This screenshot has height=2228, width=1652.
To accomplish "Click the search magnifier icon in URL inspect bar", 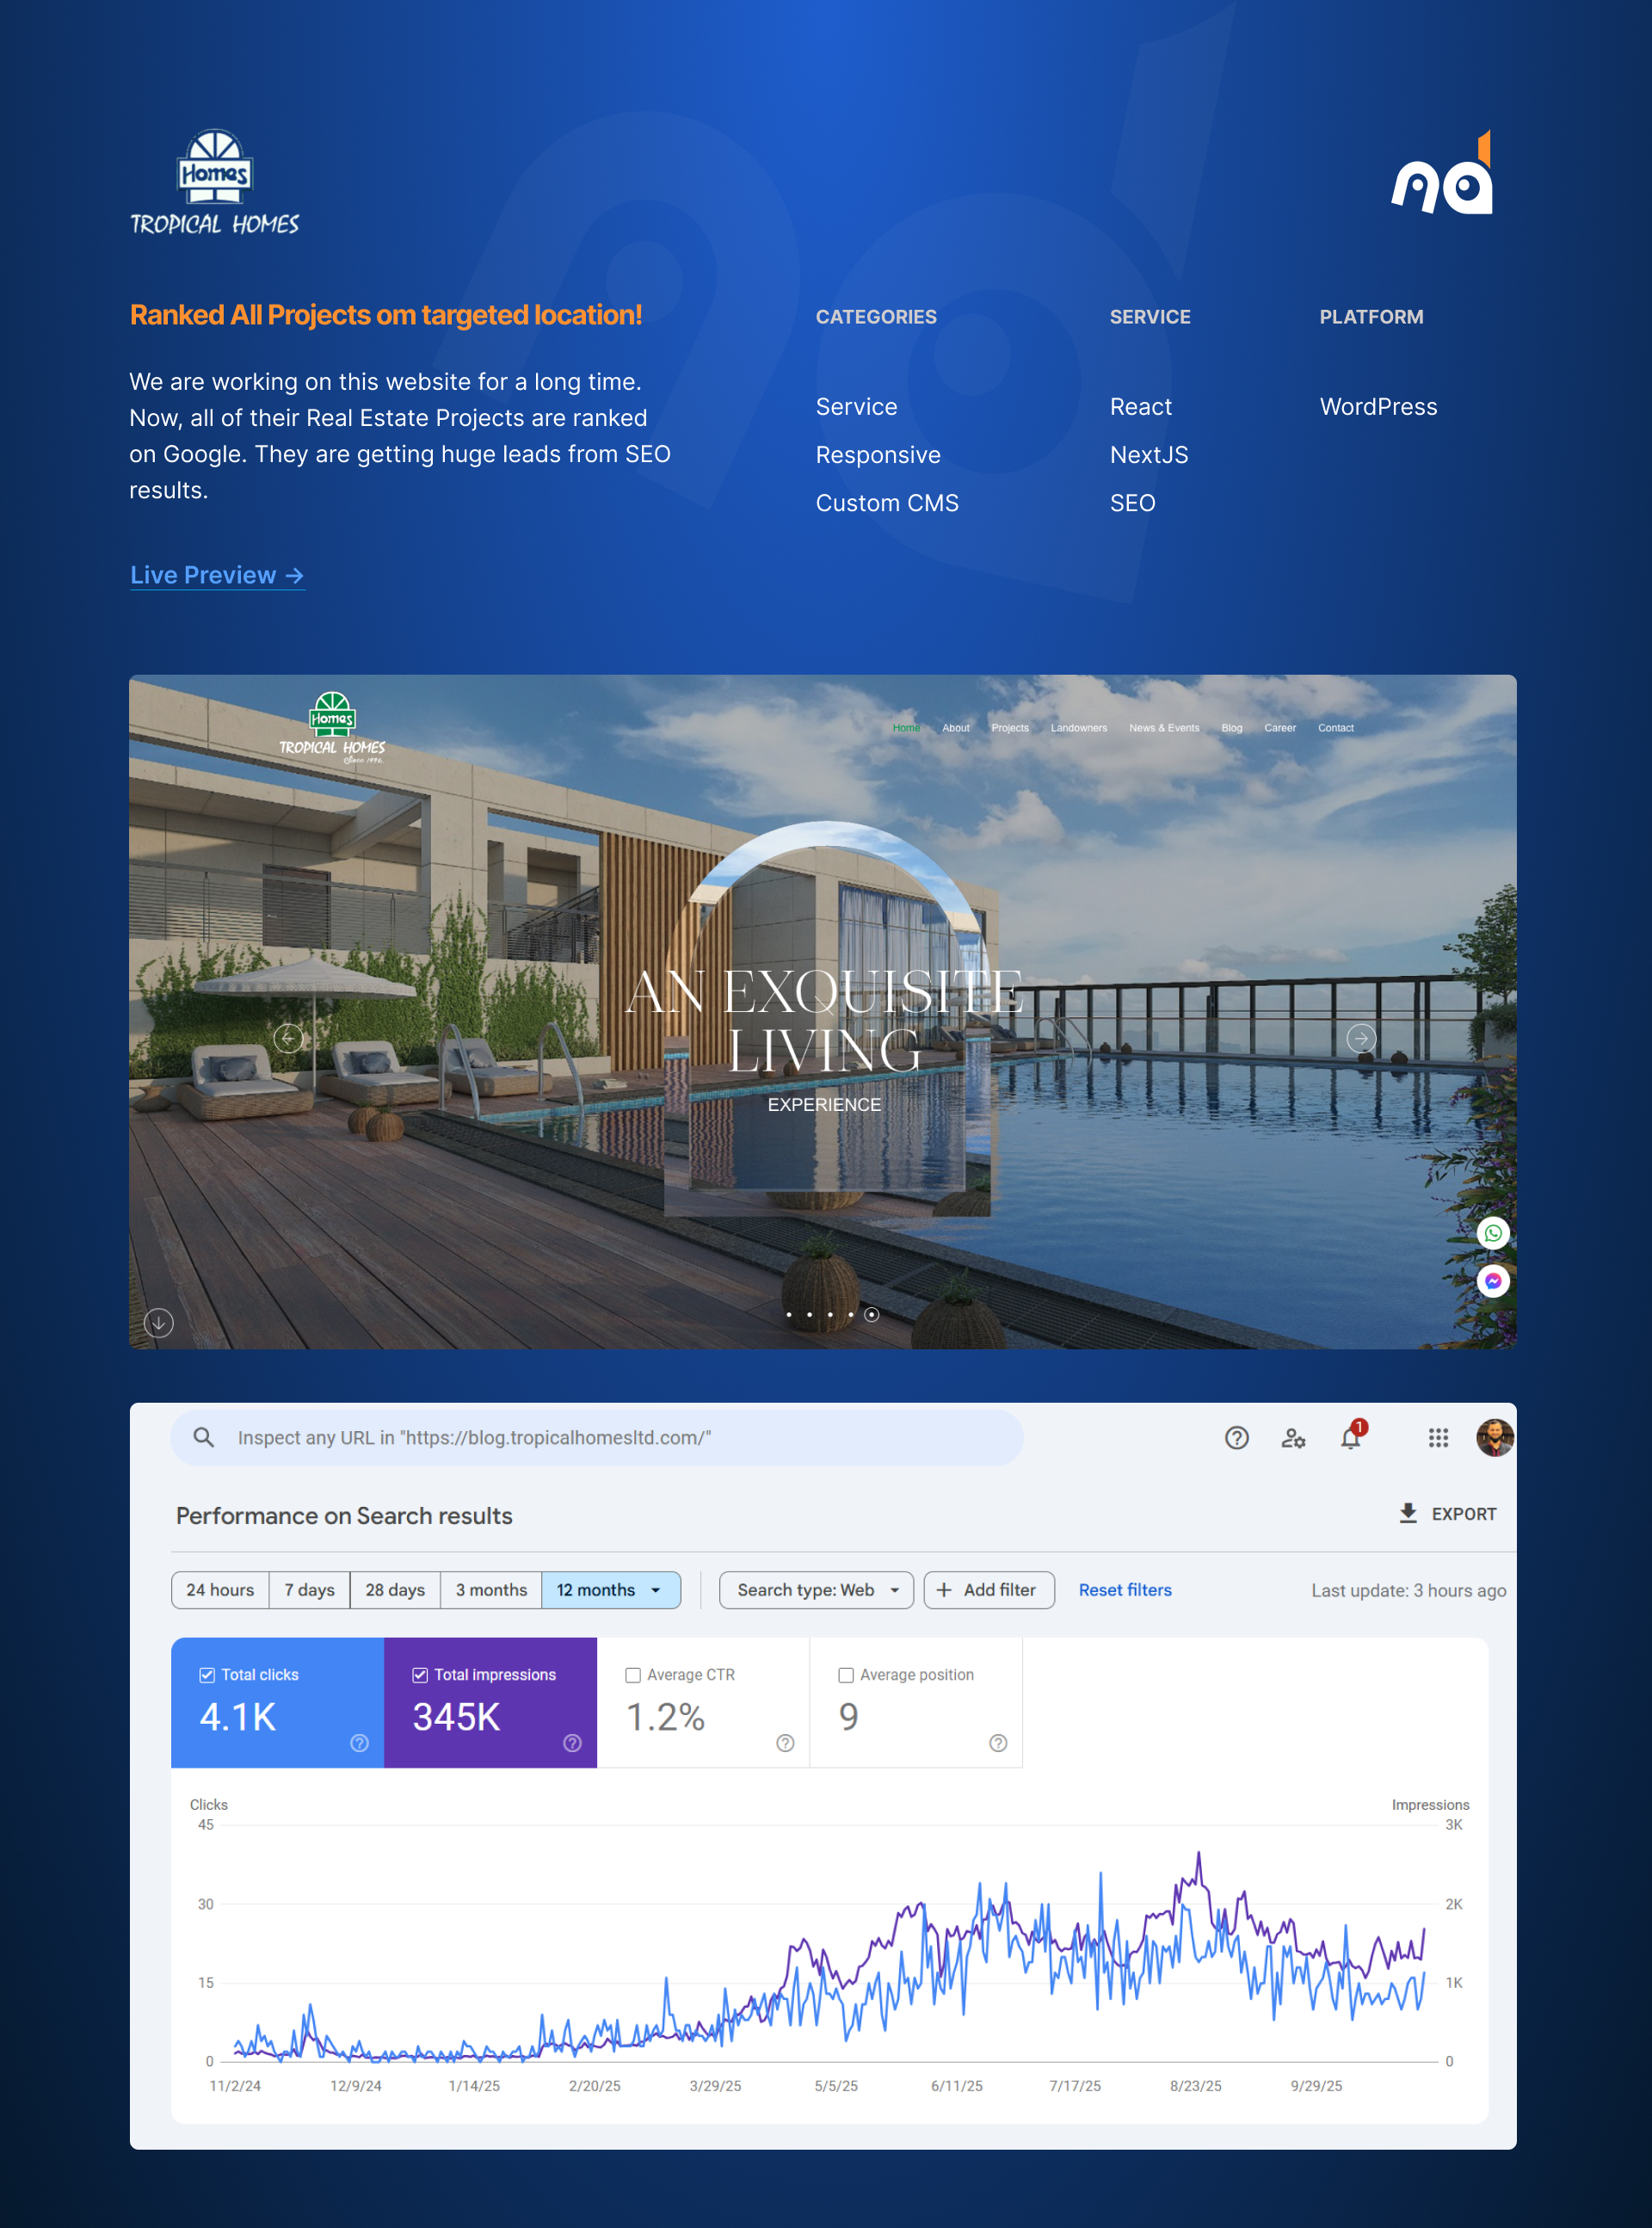I will [x=203, y=1437].
